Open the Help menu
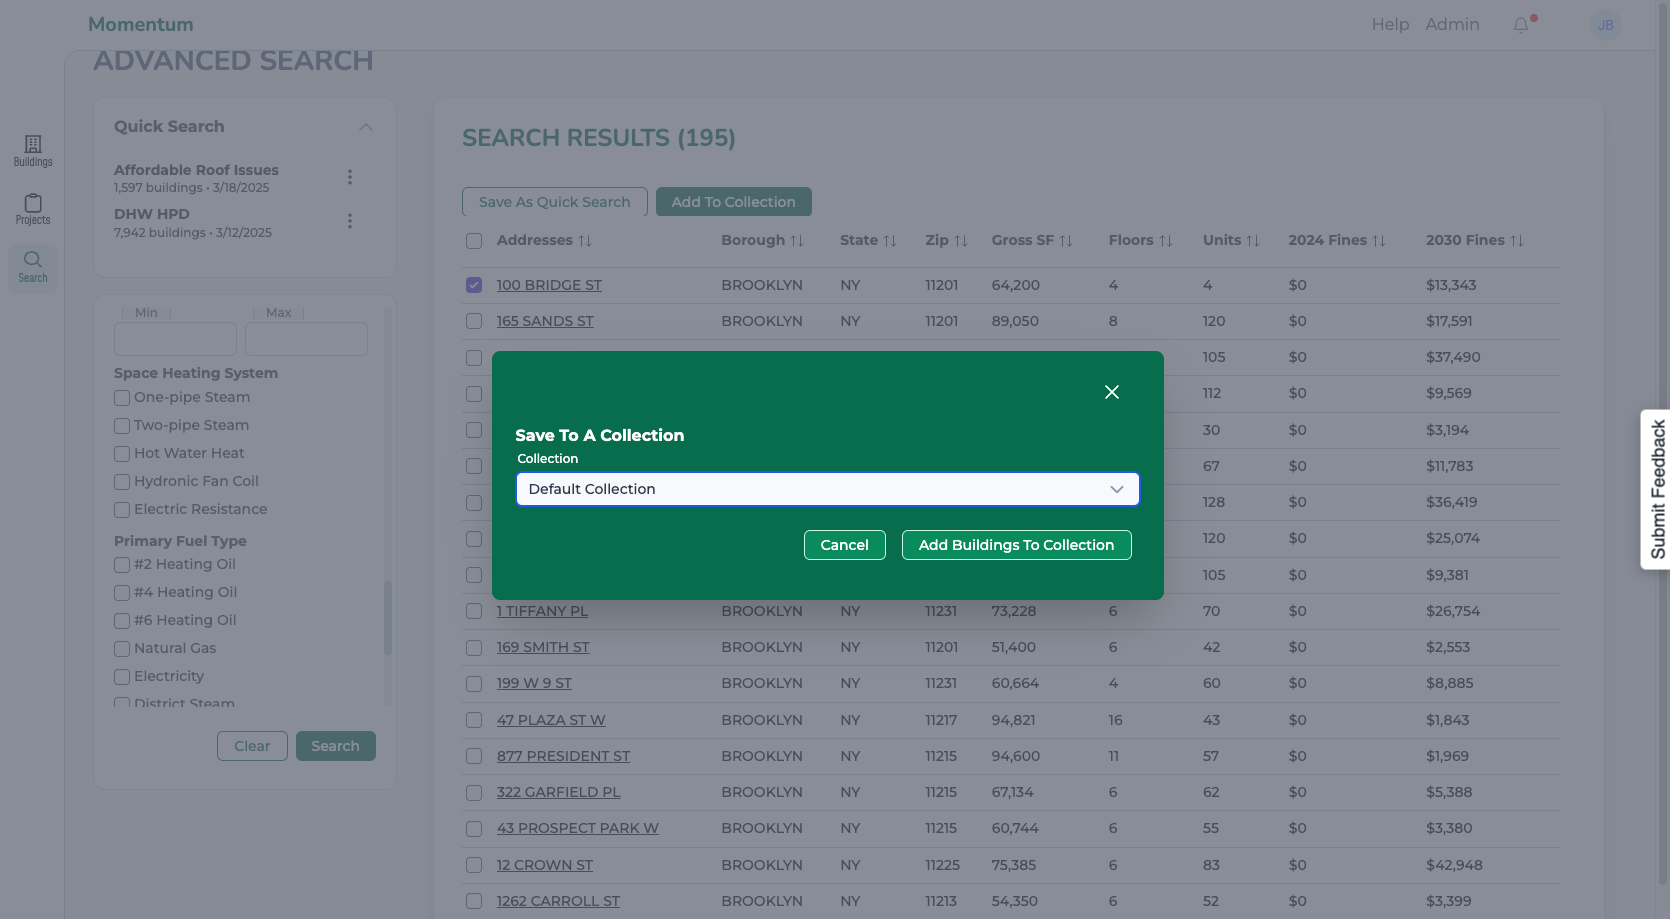The width and height of the screenshot is (1670, 919). pos(1390,25)
